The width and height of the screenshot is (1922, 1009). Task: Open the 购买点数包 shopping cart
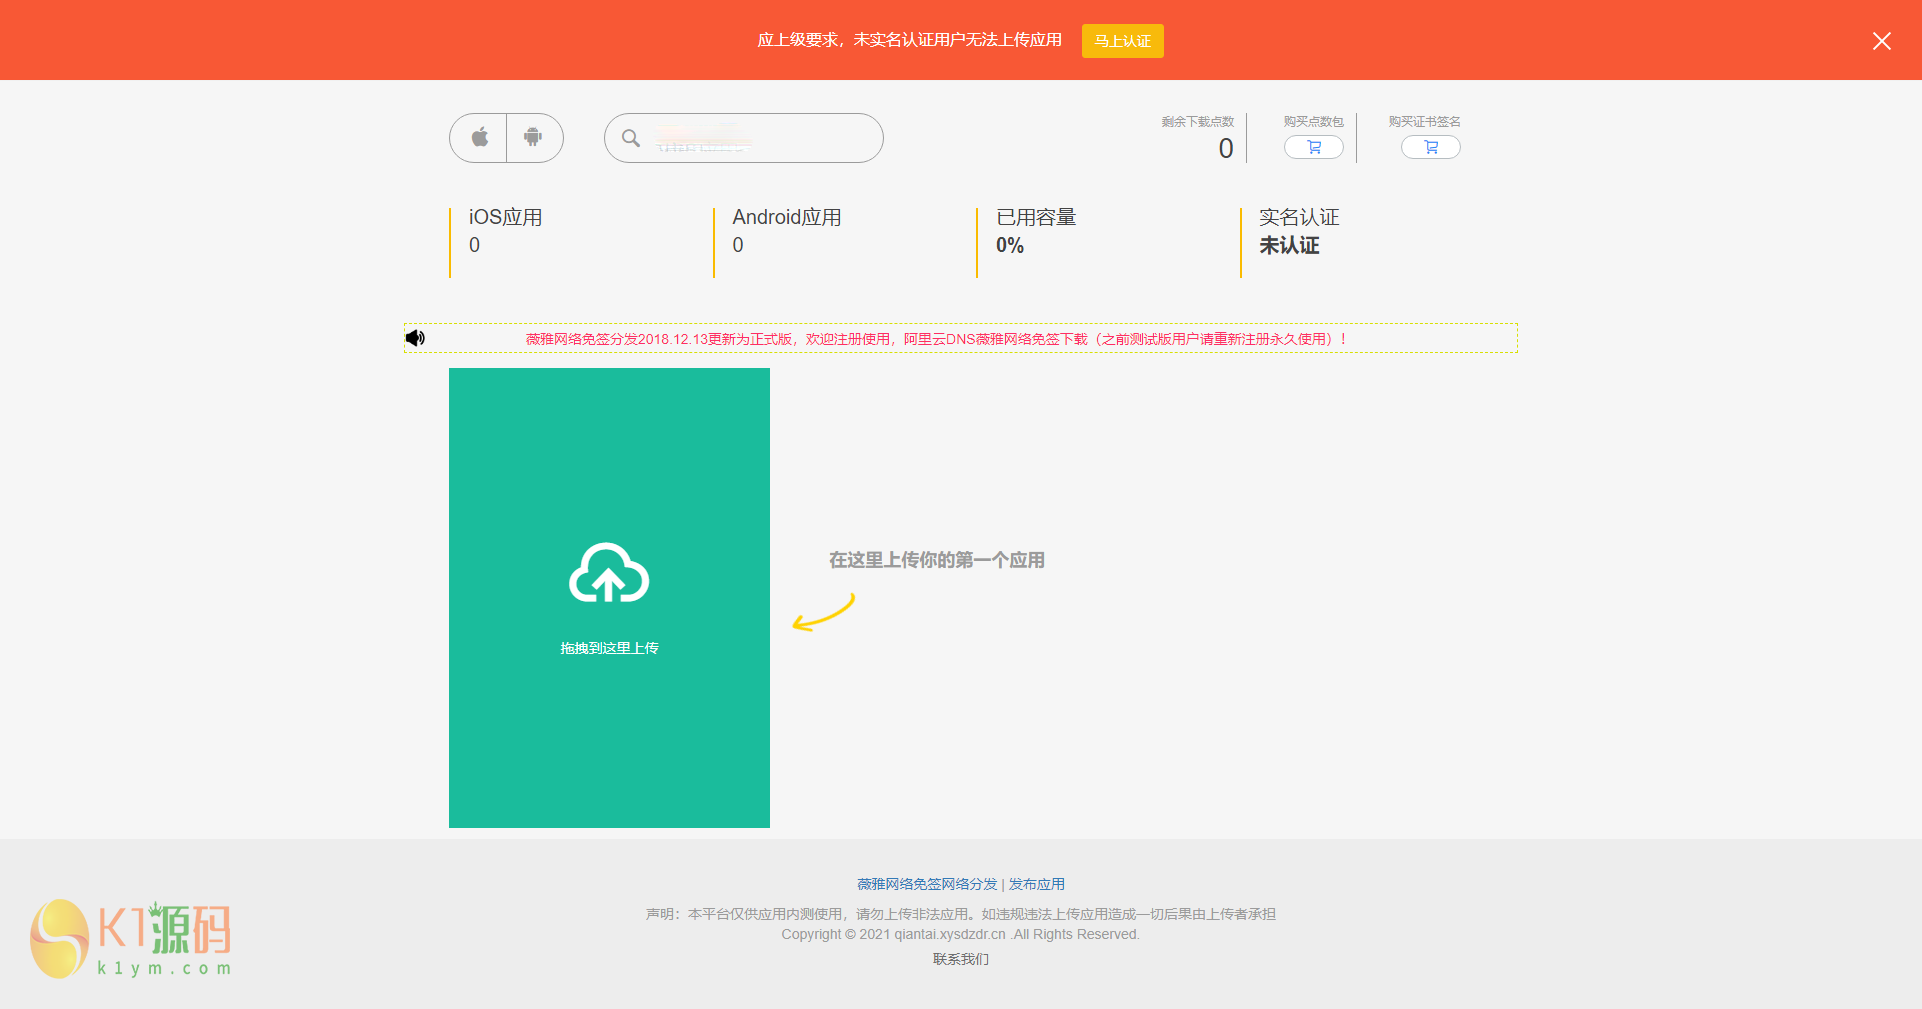click(x=1313, y=147)
